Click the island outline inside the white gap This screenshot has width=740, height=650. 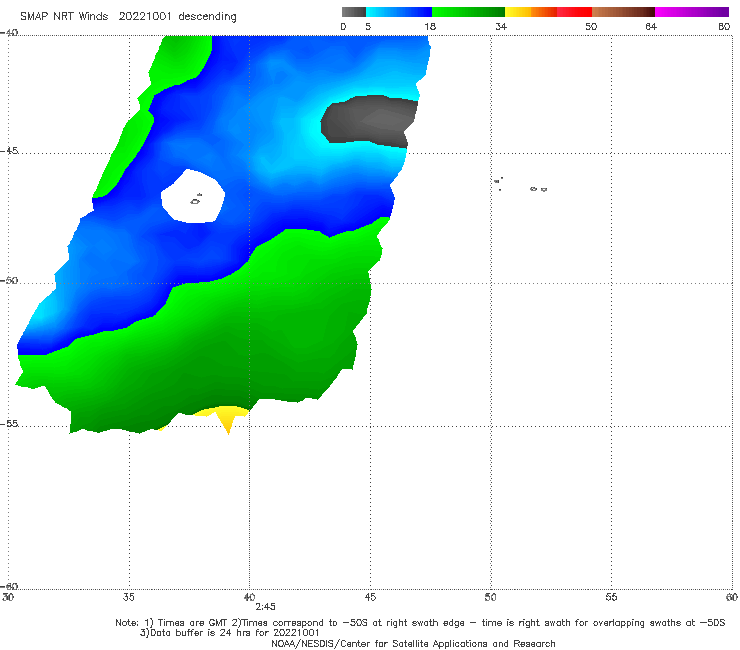(196, 200)
